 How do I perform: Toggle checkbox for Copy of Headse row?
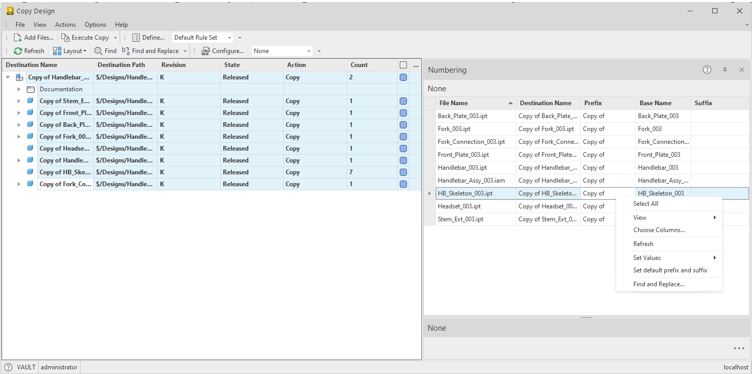(403, 148)
